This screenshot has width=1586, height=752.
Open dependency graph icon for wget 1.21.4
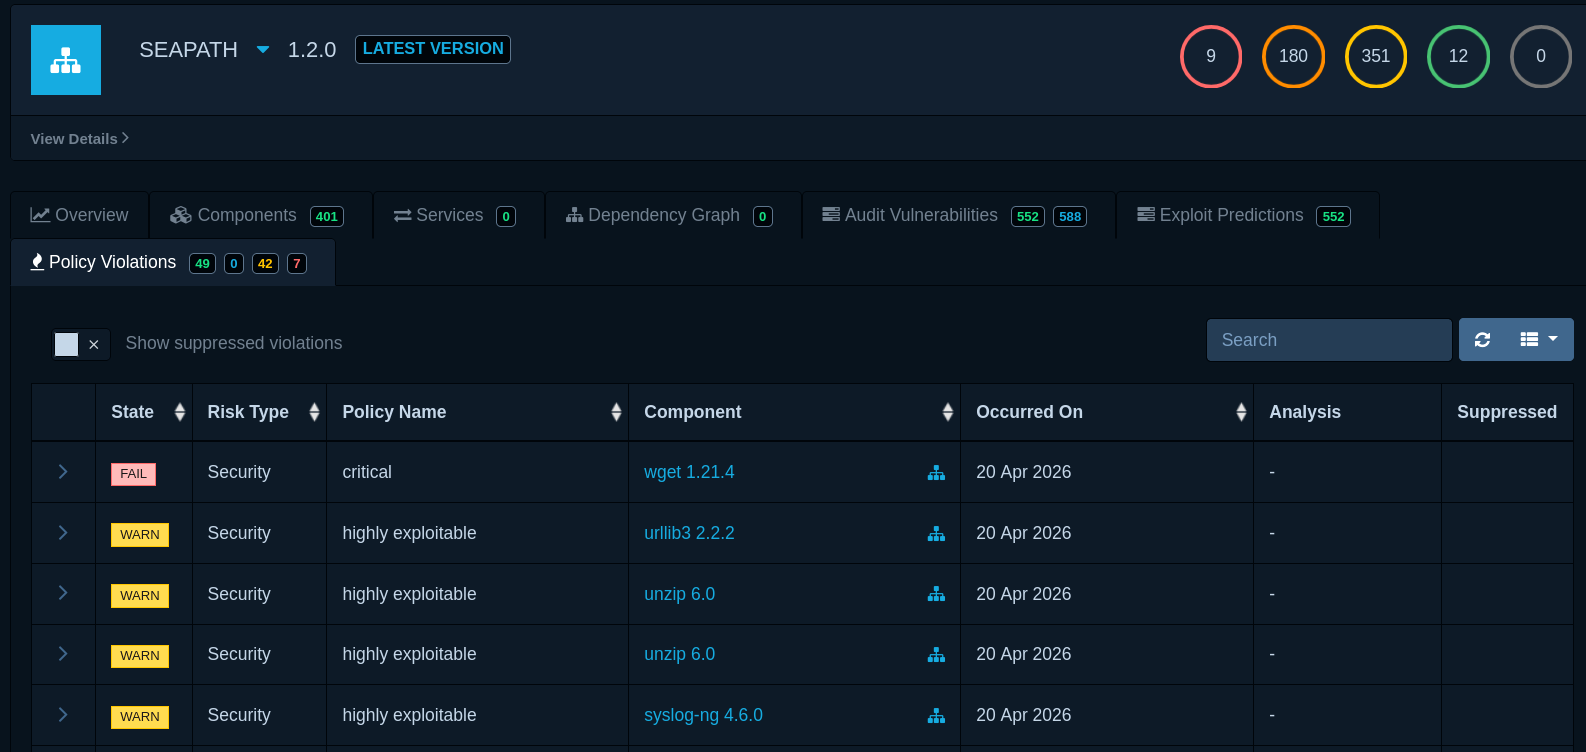click(936, 473)
